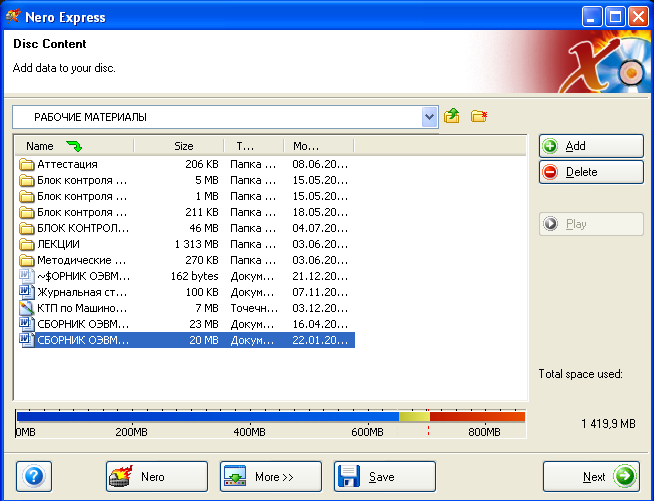This screenshot has height=501, width=654.
Task: Select the ЛЕКЦИИ folder icon
Action: click(27, 244)
